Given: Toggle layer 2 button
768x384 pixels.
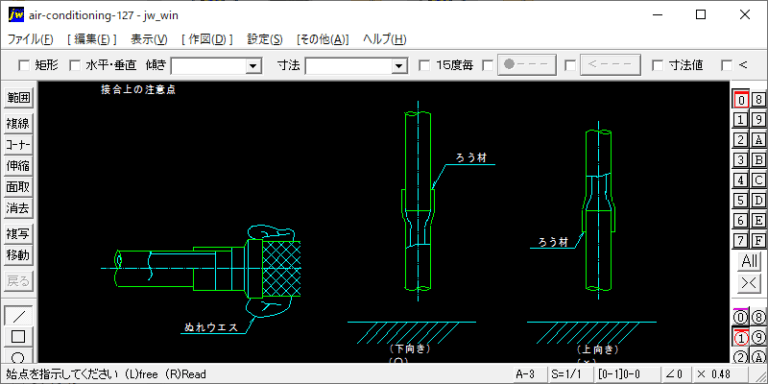Looking at the screenshot, I should pyautogui.click(x=741, y=140).
